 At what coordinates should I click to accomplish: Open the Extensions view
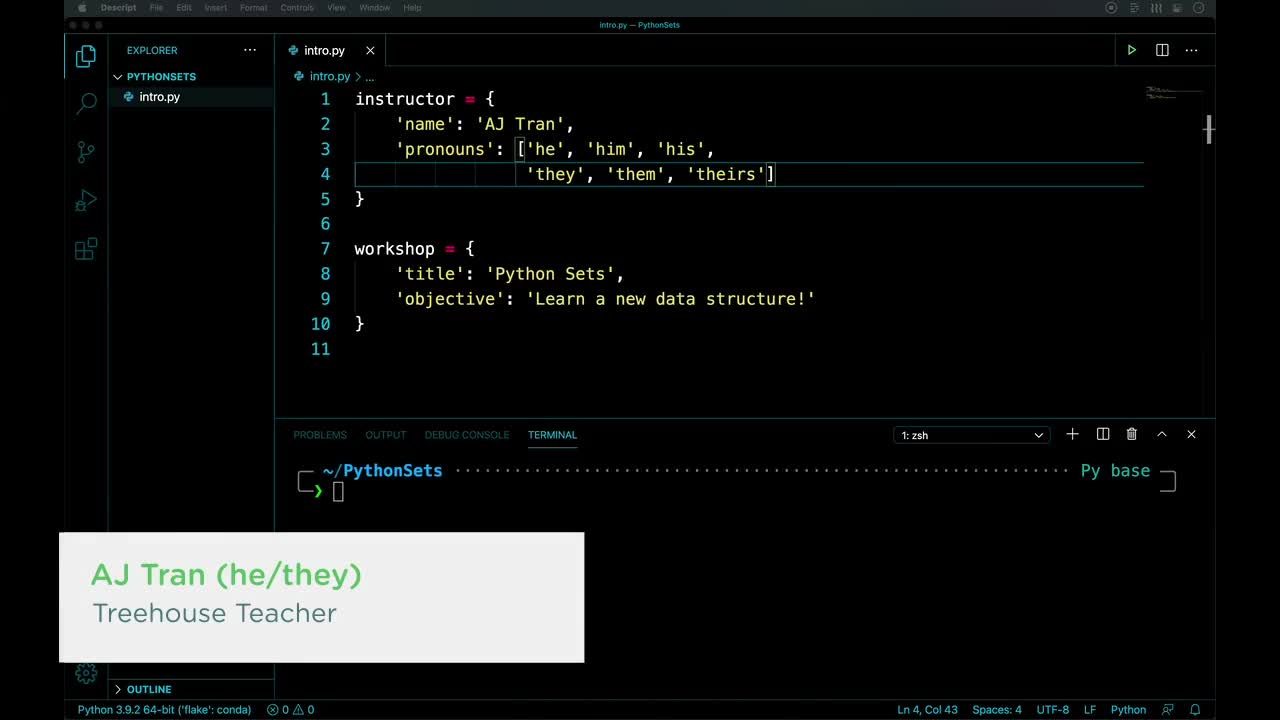click(x=86, y=249)
